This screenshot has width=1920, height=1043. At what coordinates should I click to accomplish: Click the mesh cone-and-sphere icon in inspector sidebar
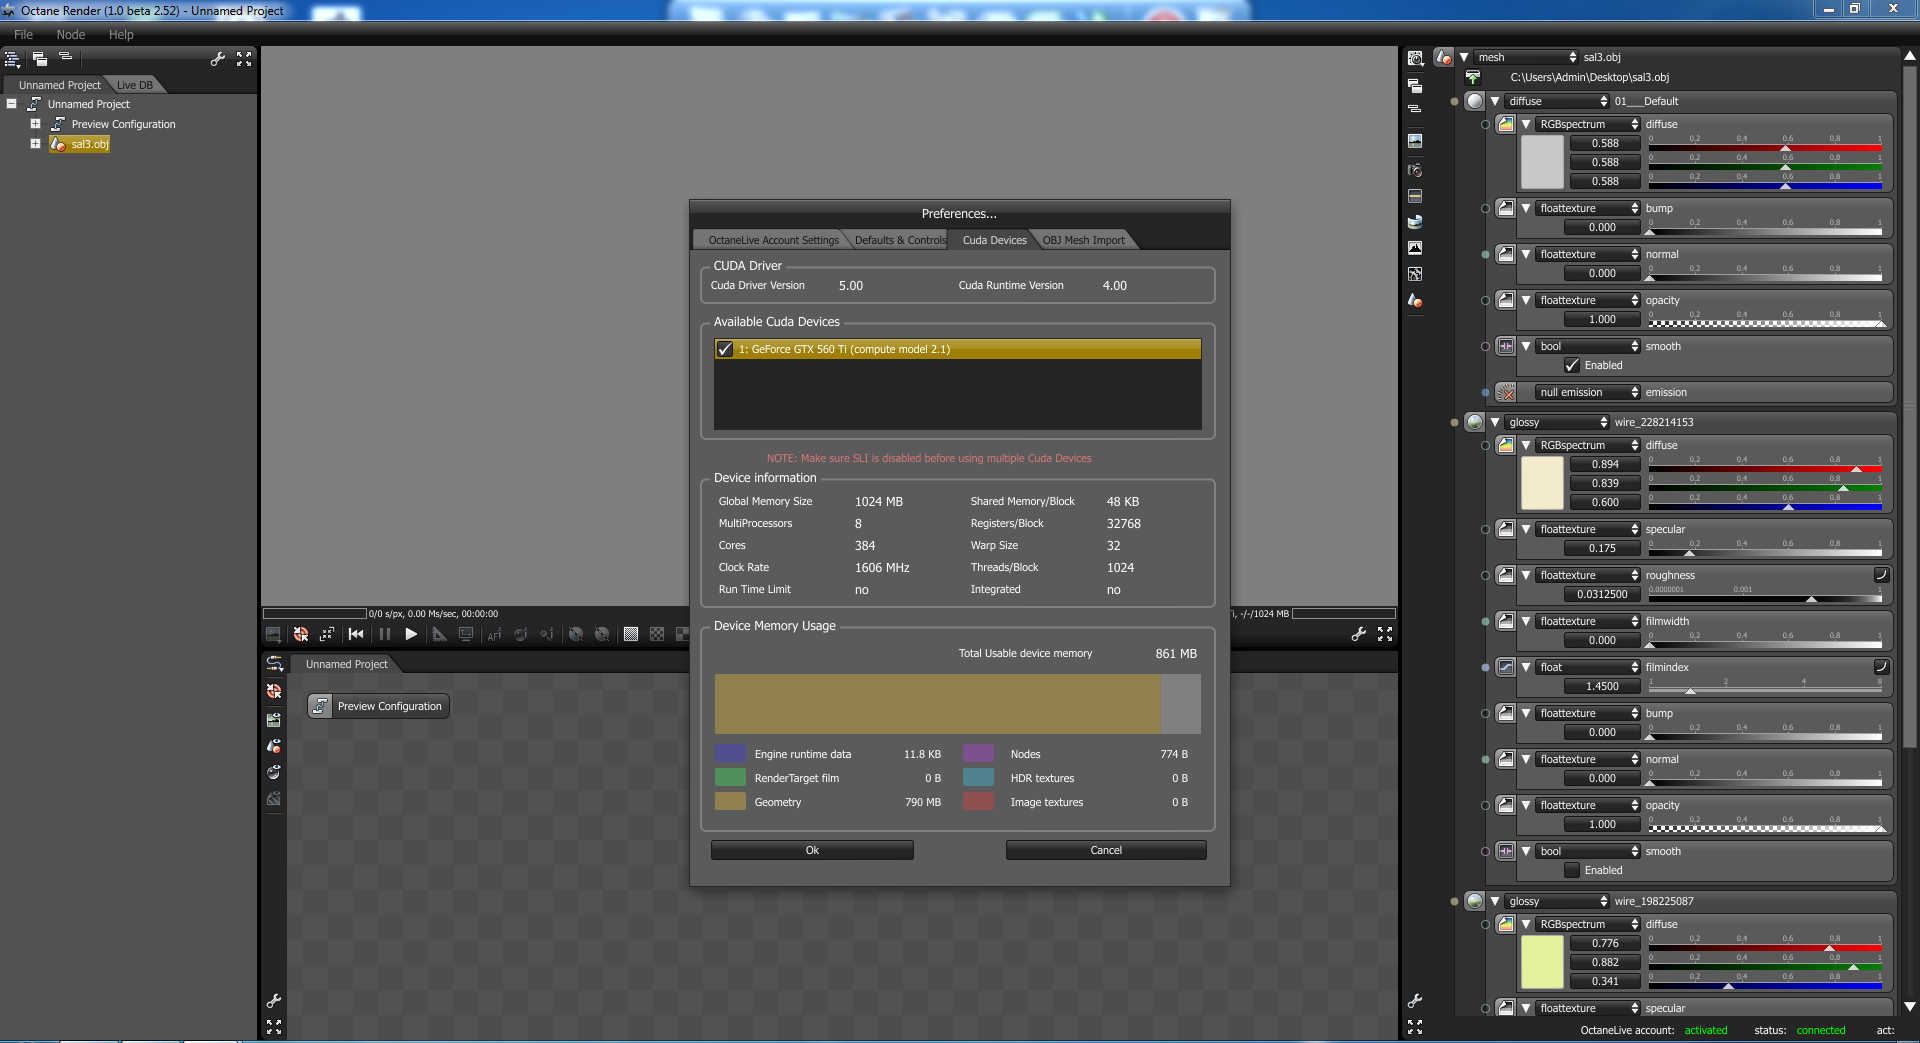(1415, 300)
